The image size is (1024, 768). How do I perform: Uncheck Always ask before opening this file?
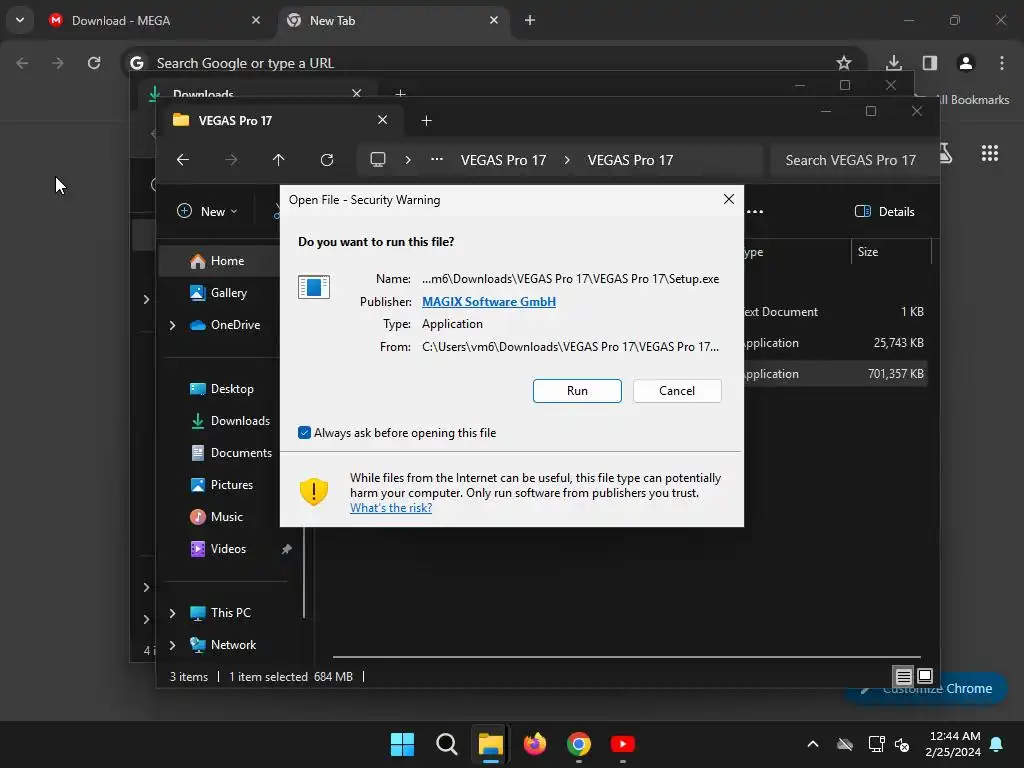[304, 432]
